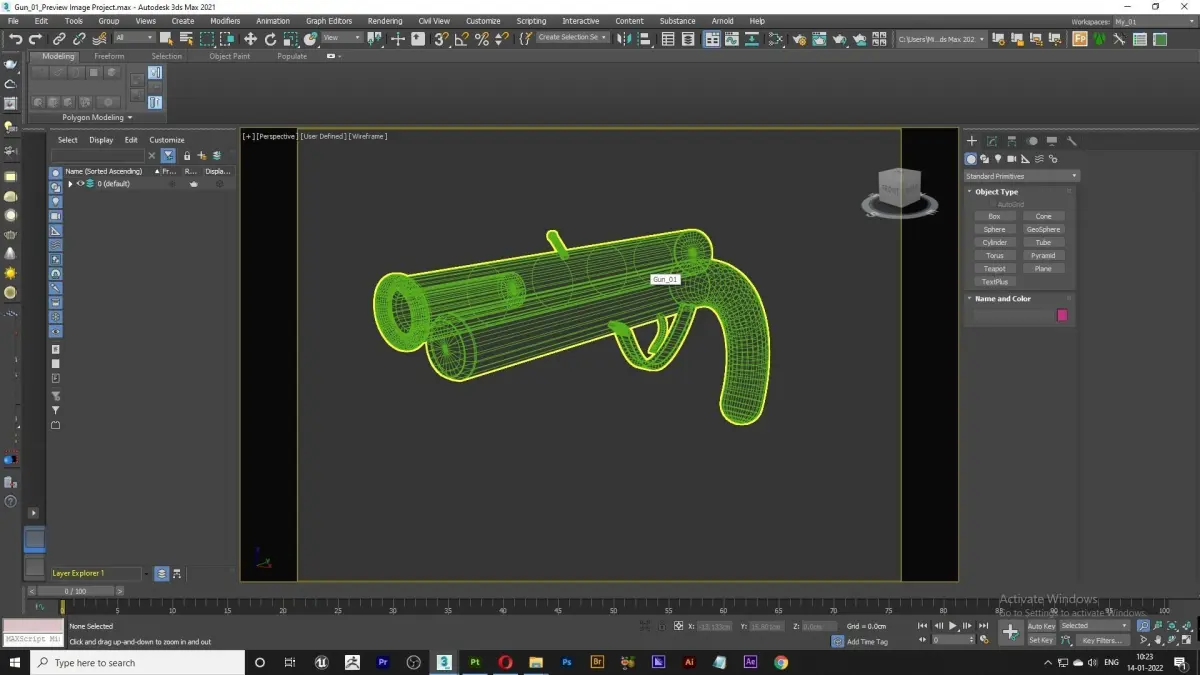Create a Sphere primitive
This screenshot has width=1200, height=675.
coord(994,229)
